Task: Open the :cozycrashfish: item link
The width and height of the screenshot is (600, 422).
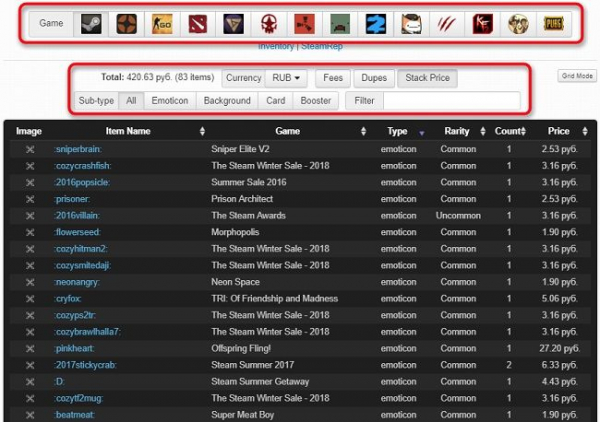Action: 83,166
